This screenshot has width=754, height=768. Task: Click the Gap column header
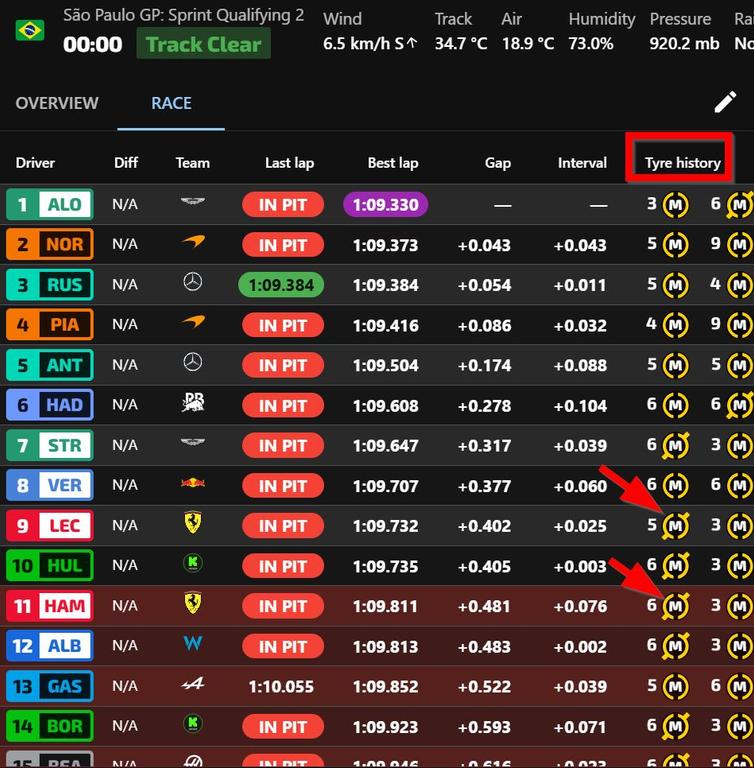tap(498, 163)
